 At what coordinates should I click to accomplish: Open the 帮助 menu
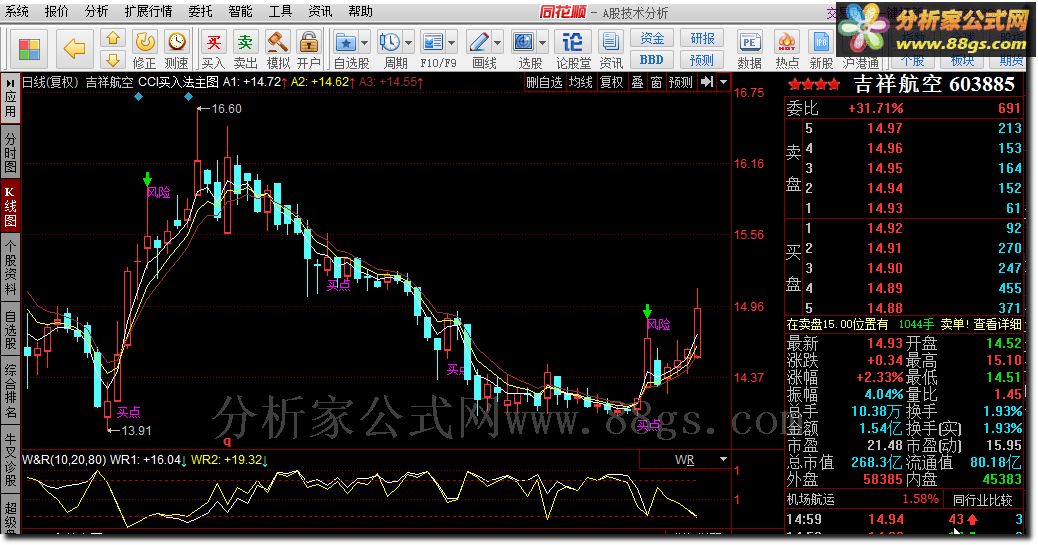360,11
